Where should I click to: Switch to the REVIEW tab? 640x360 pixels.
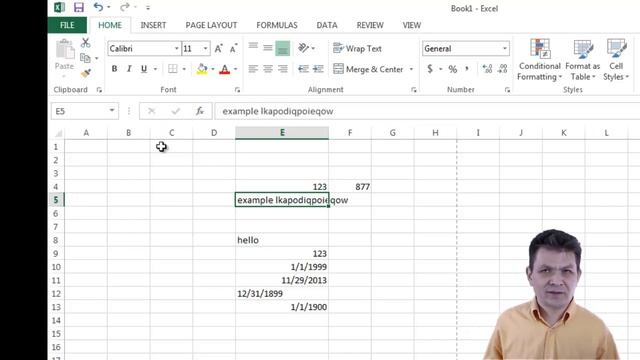(370, 25)
